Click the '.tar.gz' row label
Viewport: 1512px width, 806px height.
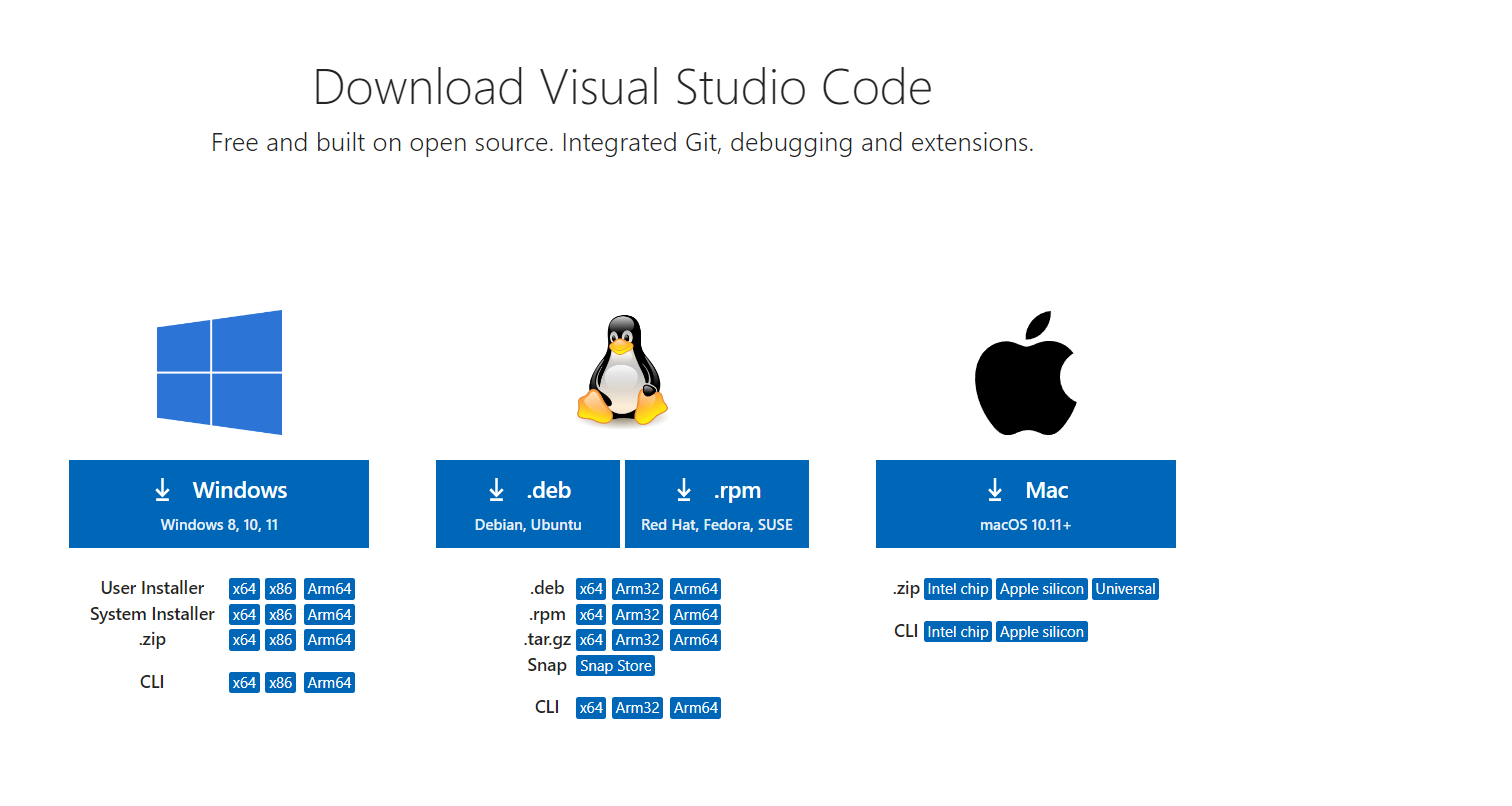547,640
